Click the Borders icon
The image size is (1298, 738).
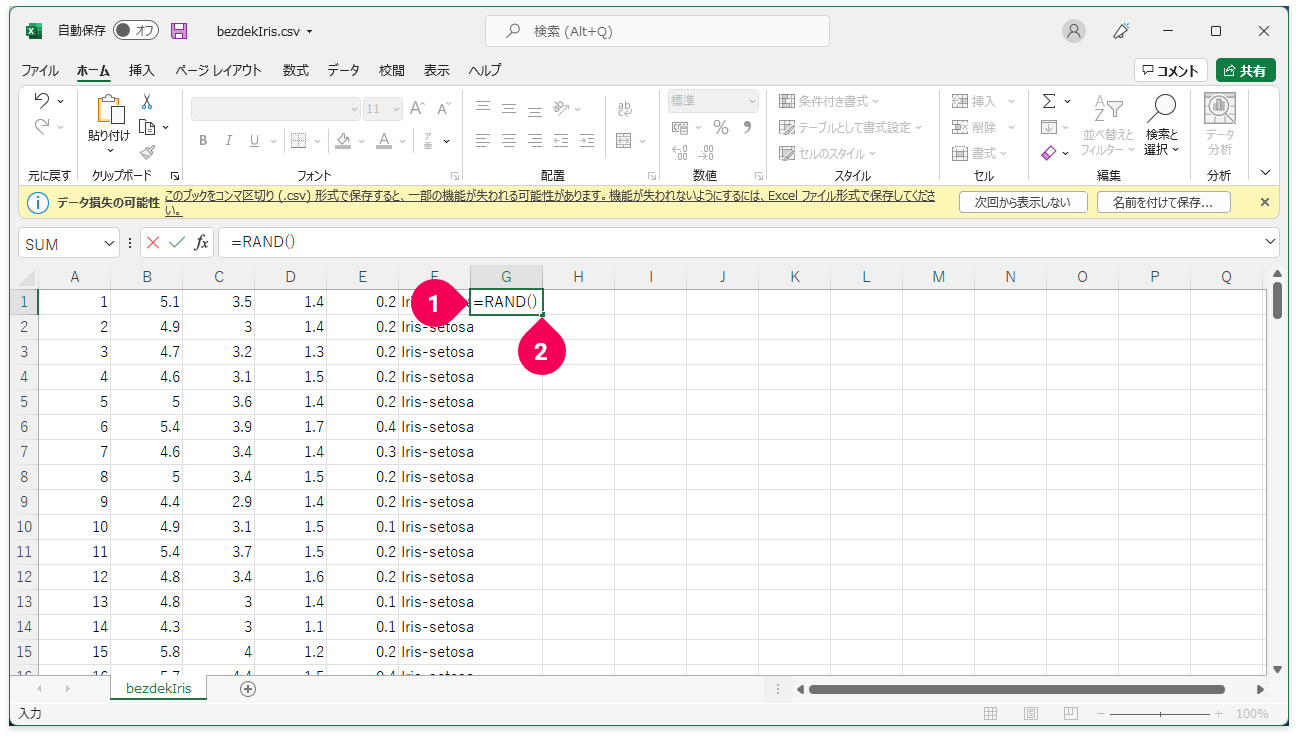pyautogui.click(x=298, y=141)
